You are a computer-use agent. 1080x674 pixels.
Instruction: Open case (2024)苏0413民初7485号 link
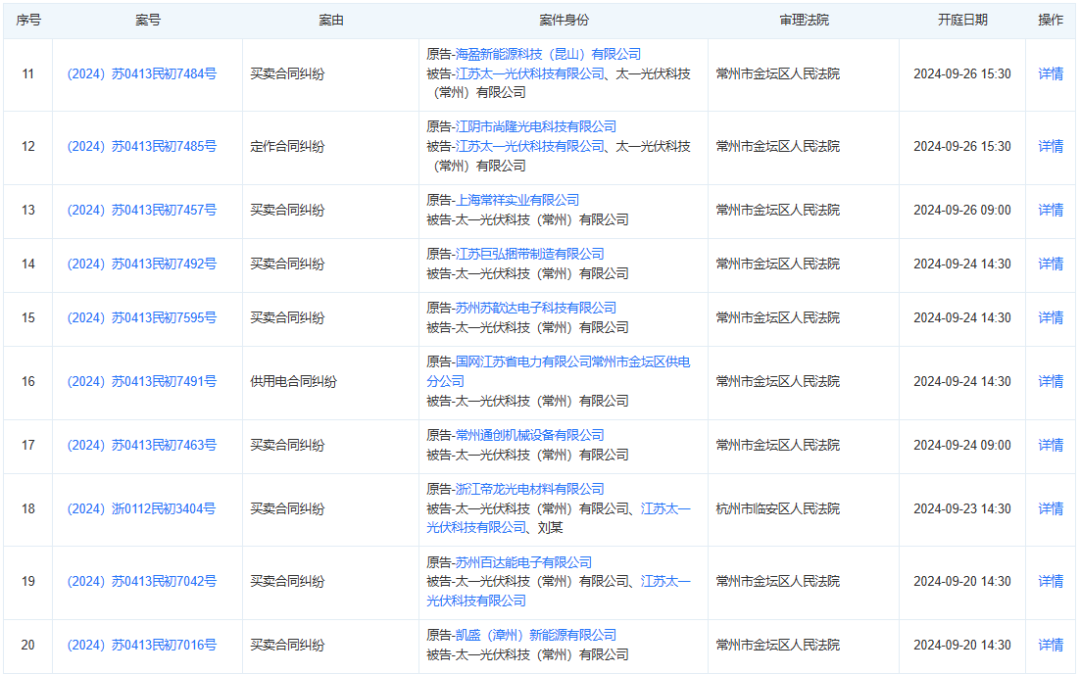141,147
